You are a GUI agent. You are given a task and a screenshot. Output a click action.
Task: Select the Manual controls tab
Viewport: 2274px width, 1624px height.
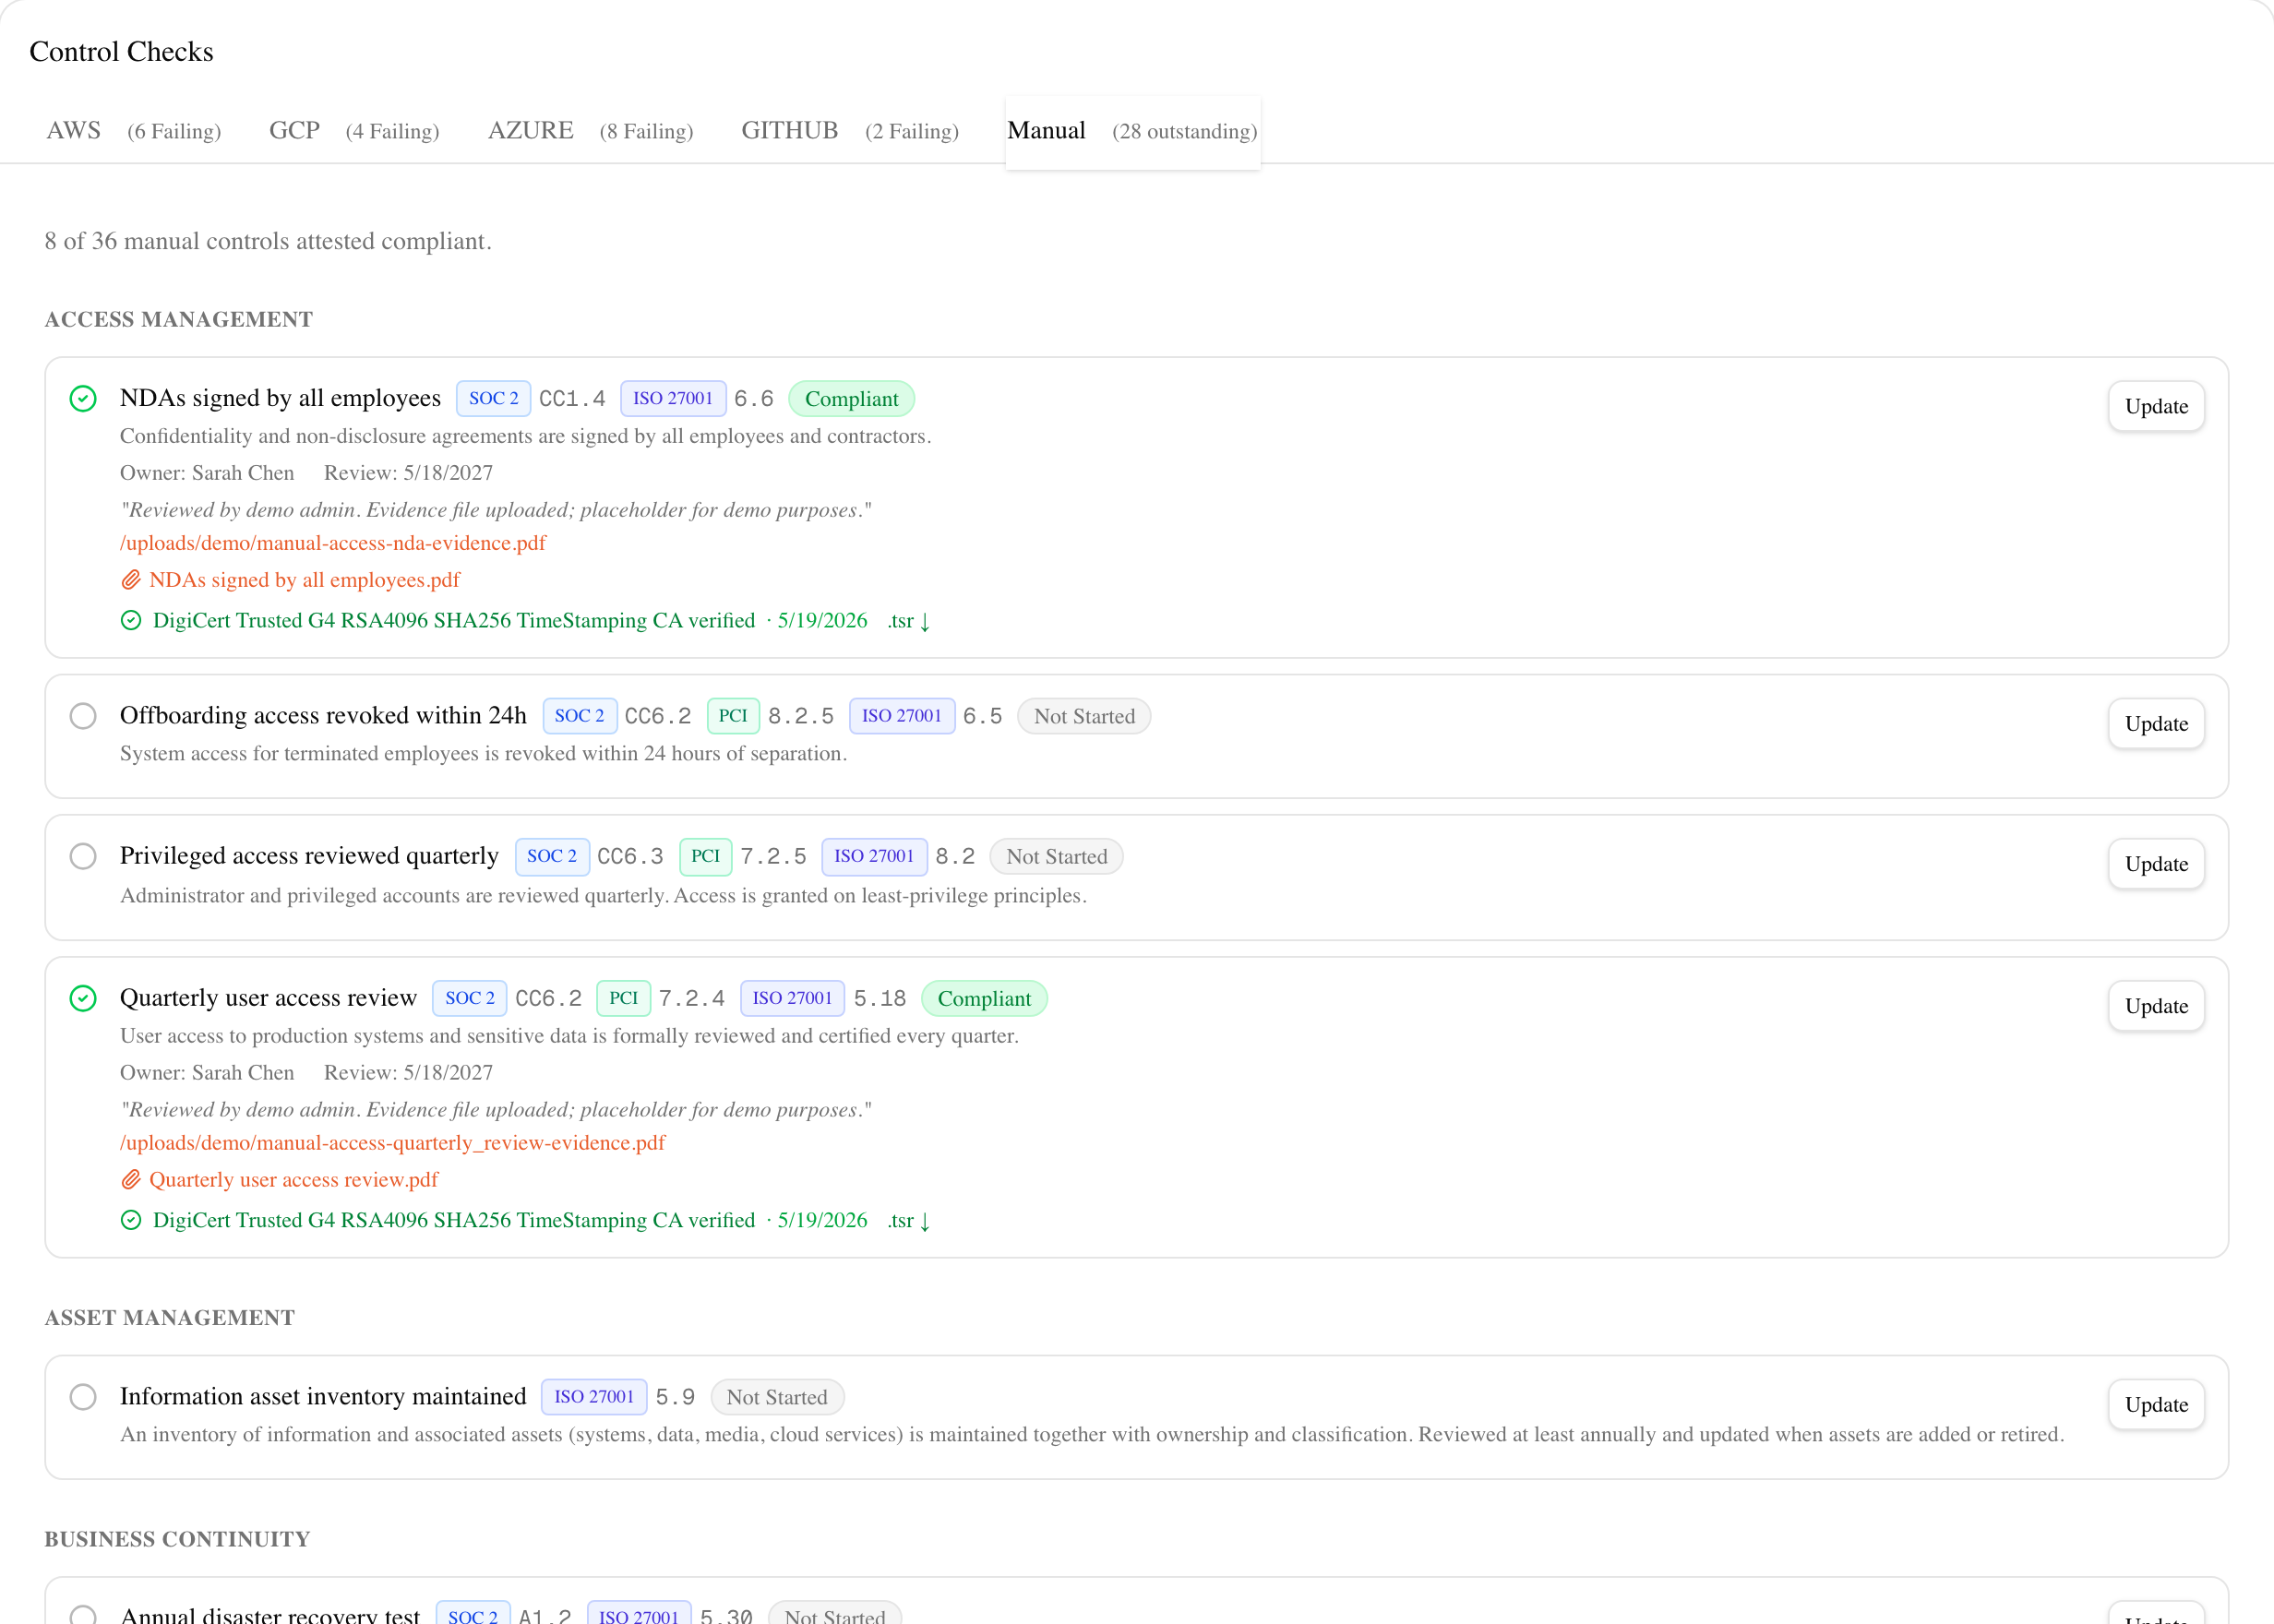(1132, 131)
